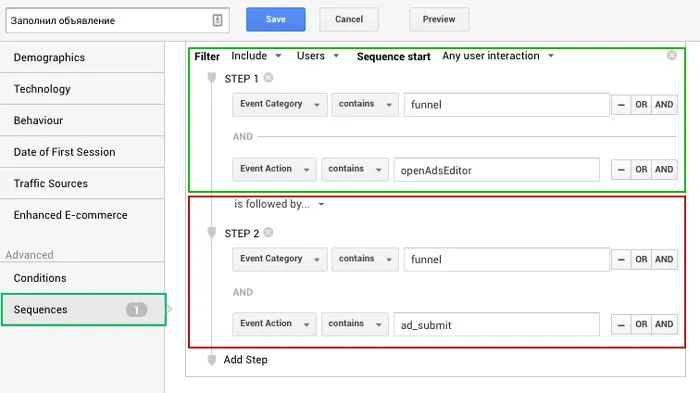
Task: Open Step 2 Event Action contains operator
Action: coord(354,324)
